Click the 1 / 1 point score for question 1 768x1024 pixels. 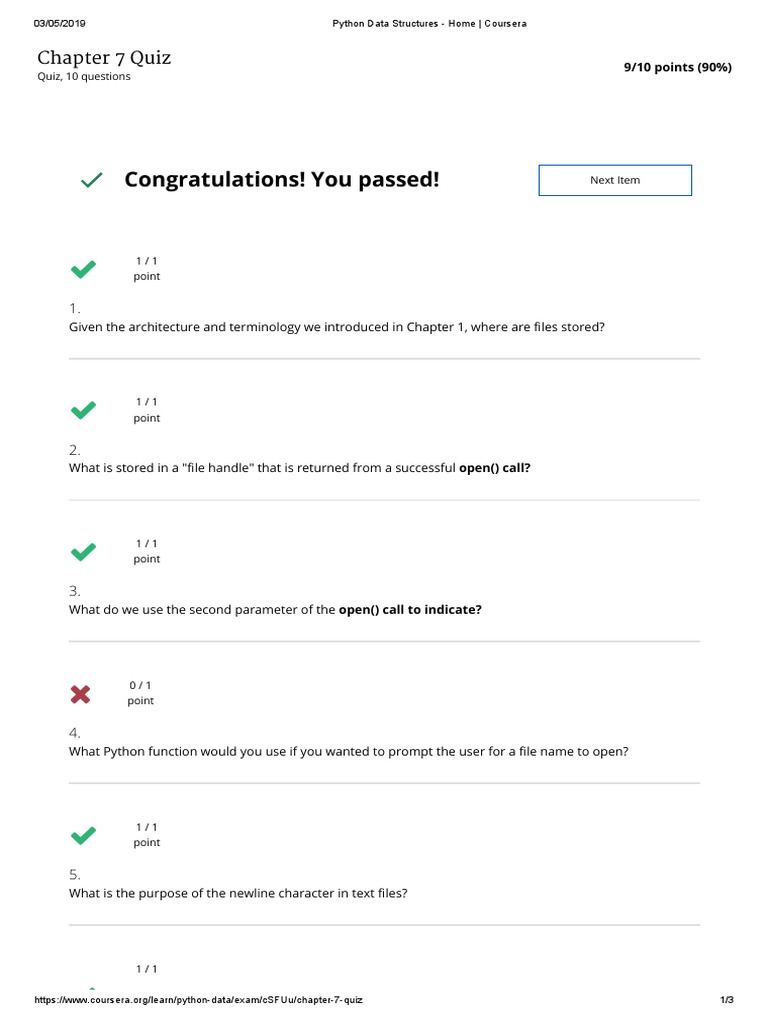click(146, 268)
